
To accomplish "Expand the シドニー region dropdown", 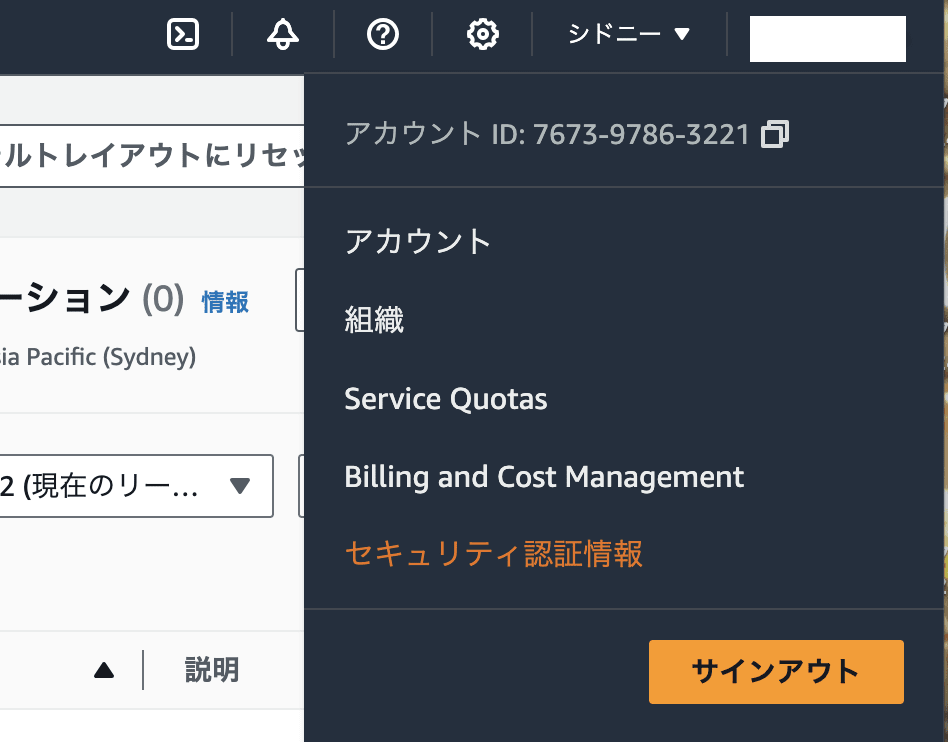I will pos(627,33).
